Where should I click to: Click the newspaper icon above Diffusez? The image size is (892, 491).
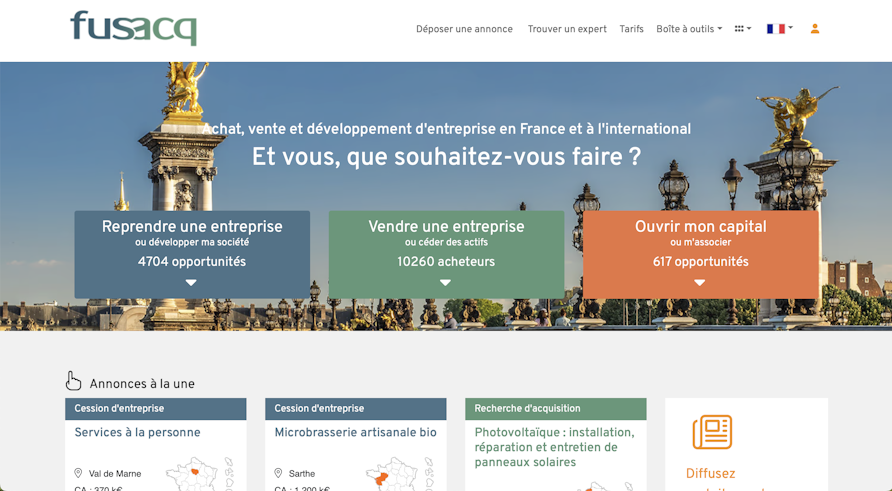point(712,432)
